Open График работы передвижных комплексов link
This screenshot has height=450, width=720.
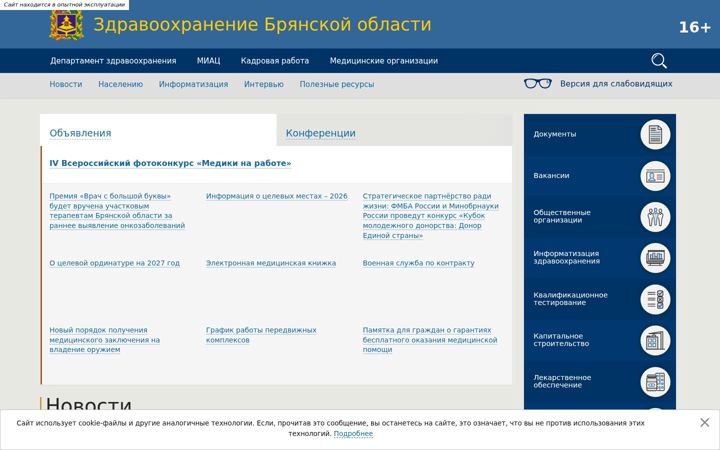click(261, 335)
